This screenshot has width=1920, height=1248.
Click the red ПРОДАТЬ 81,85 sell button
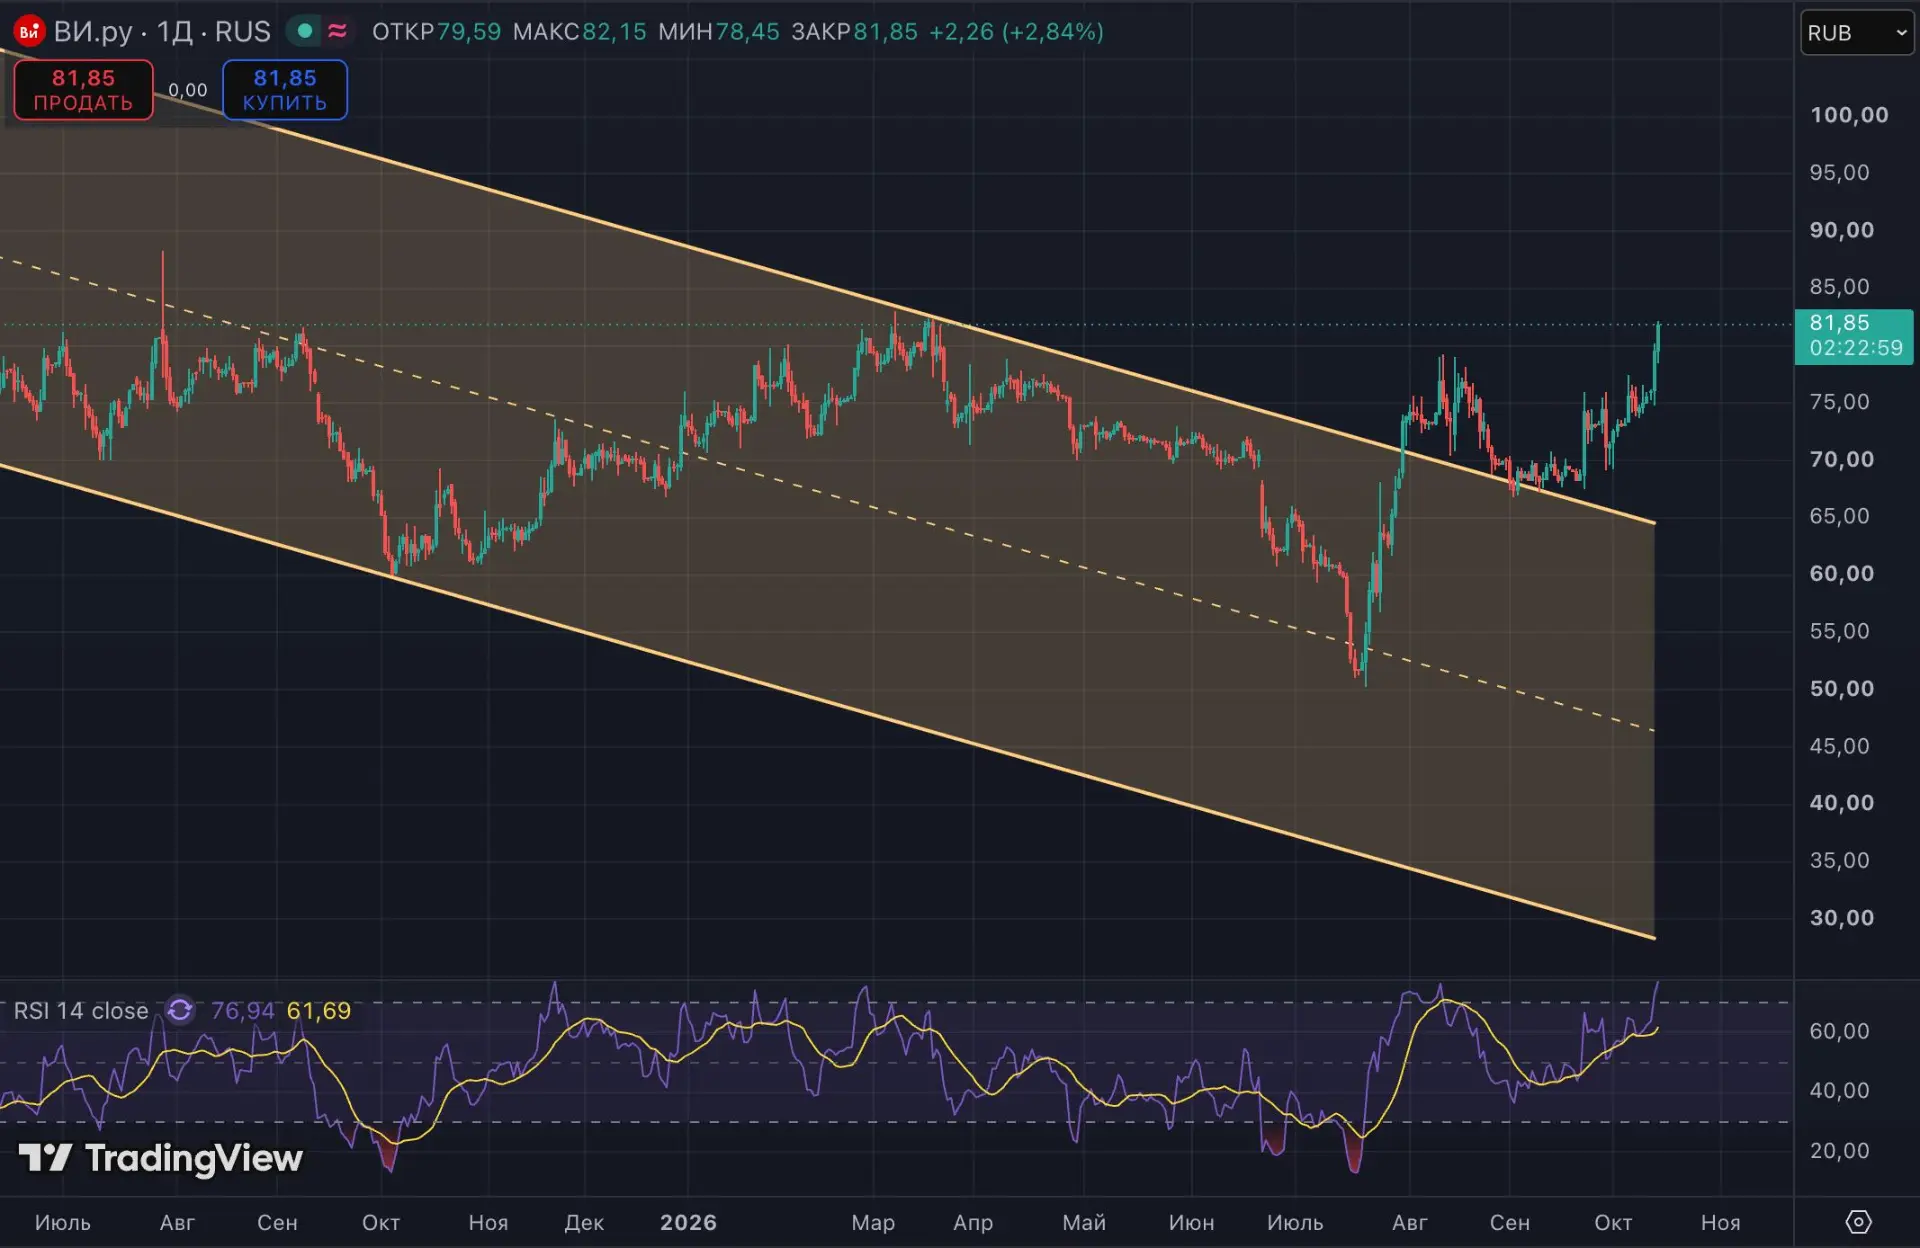pyautogui.click(x=83, y=90)
